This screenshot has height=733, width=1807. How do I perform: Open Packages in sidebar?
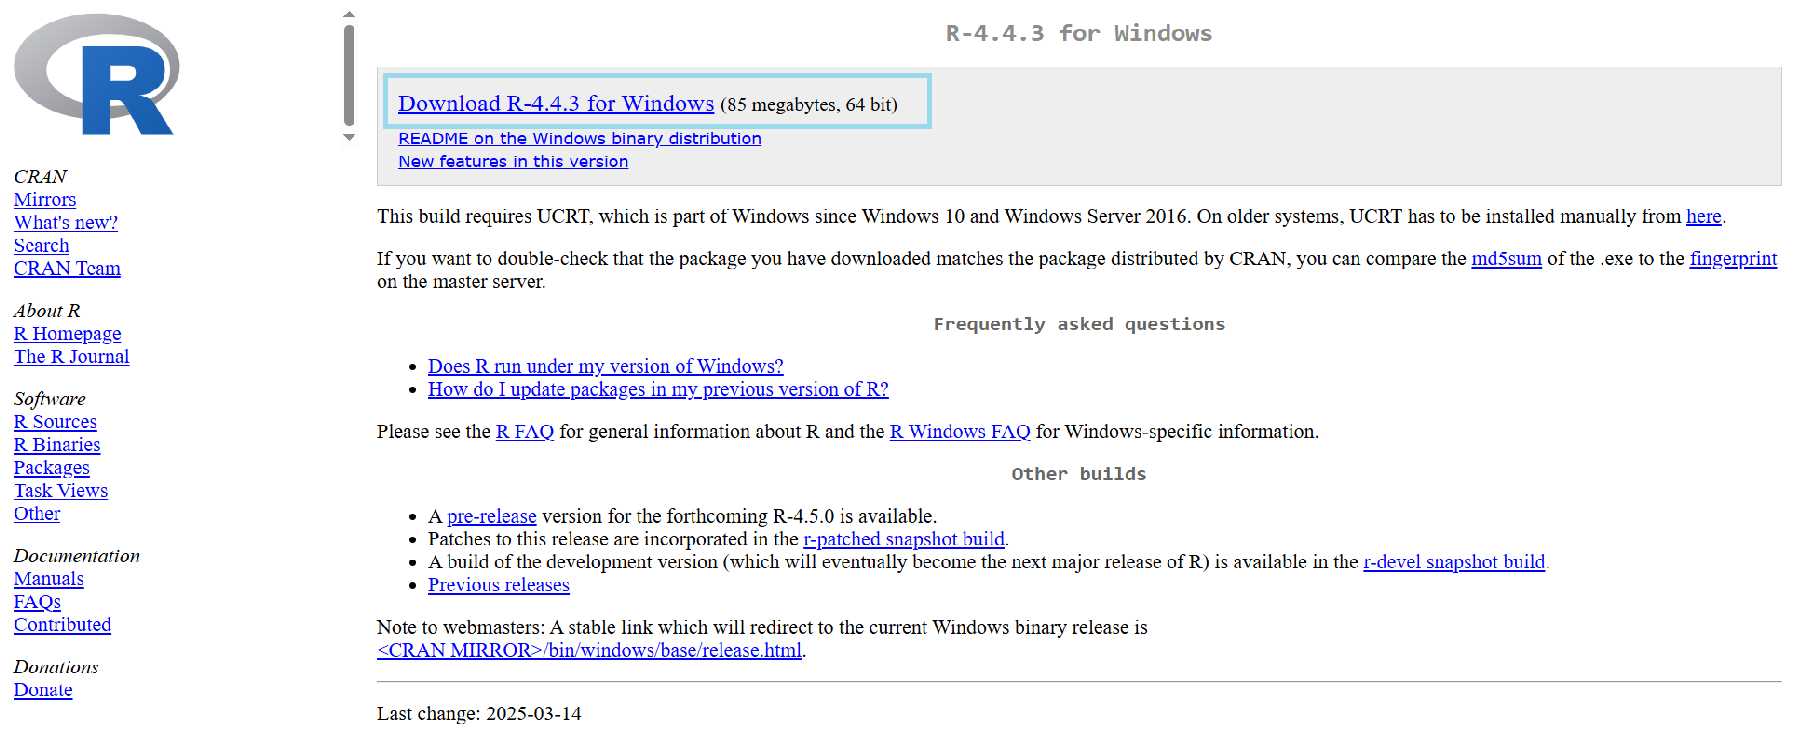pyautogui.click(x=52, y=467)
